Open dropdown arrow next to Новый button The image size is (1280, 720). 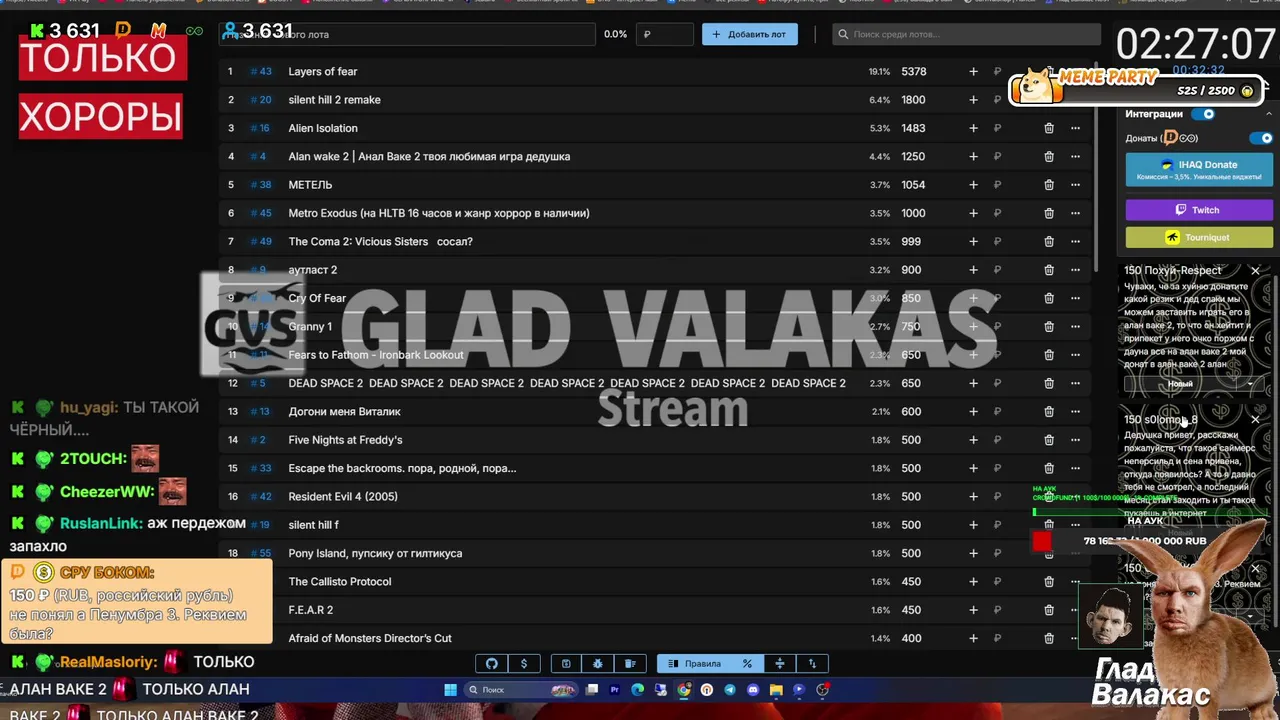pos(1251,384)
